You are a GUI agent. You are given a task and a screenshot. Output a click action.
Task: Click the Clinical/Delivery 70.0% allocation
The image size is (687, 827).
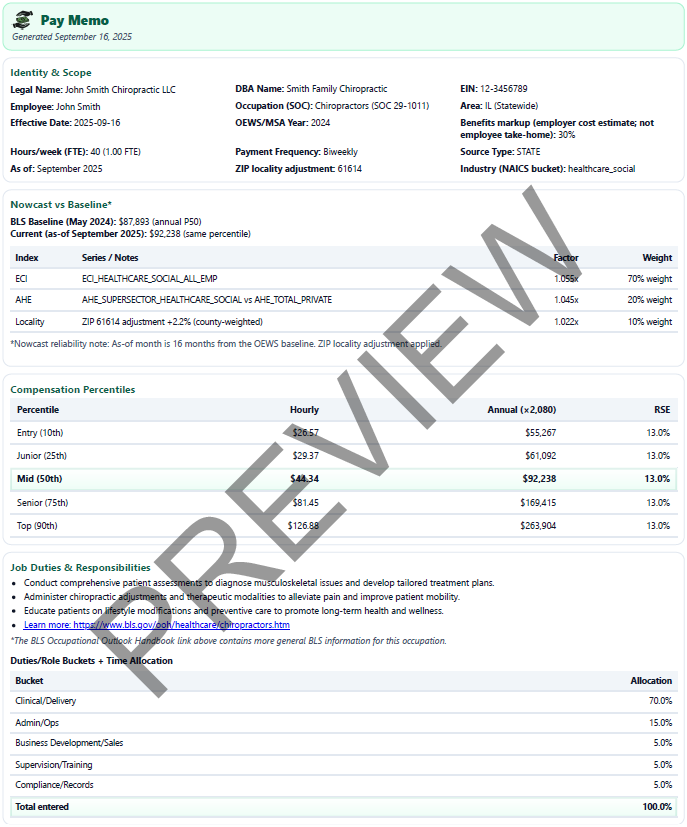tap(660, 701)
